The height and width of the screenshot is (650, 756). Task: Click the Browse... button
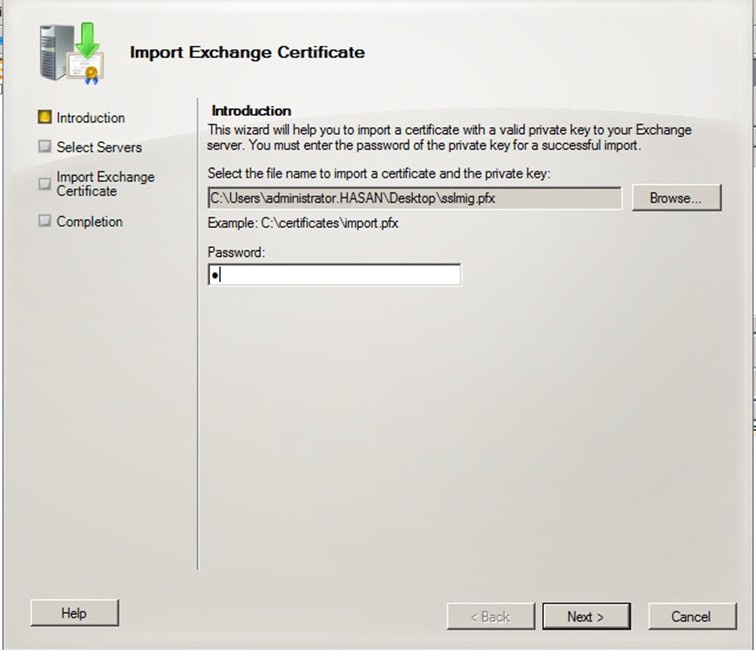tap(676, 198)
